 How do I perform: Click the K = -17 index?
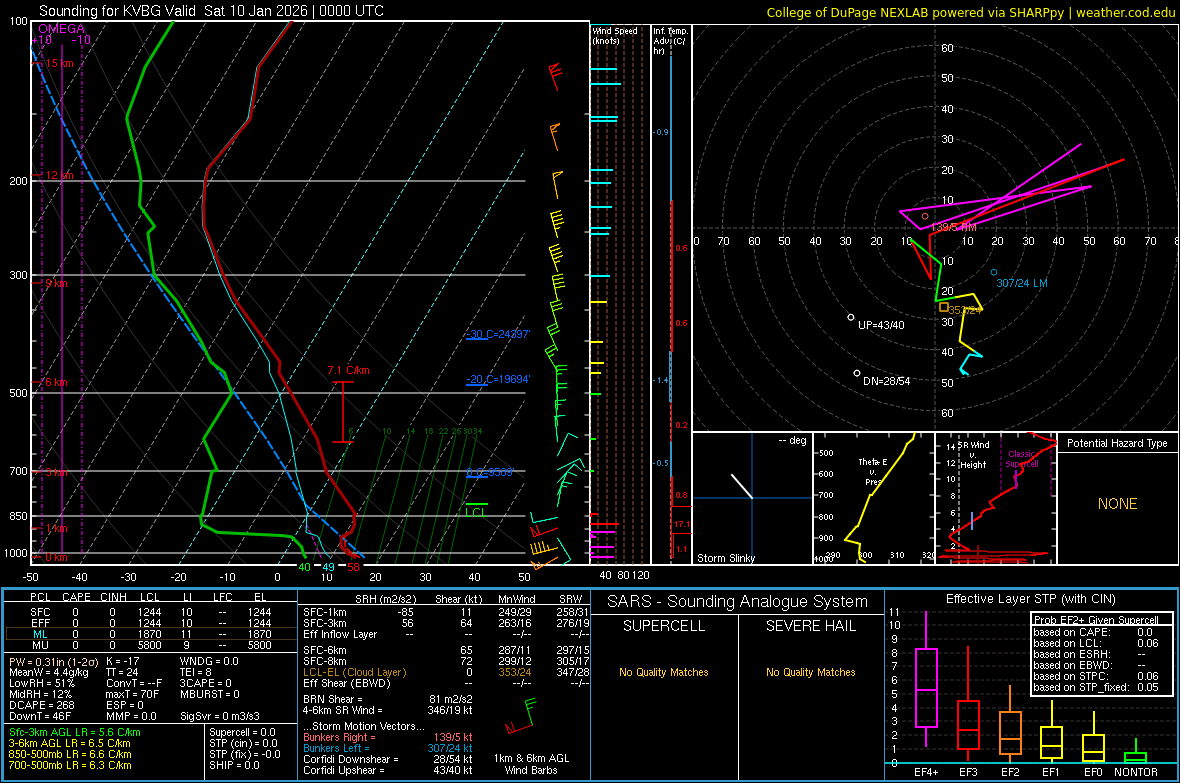[x=123, y=661]
